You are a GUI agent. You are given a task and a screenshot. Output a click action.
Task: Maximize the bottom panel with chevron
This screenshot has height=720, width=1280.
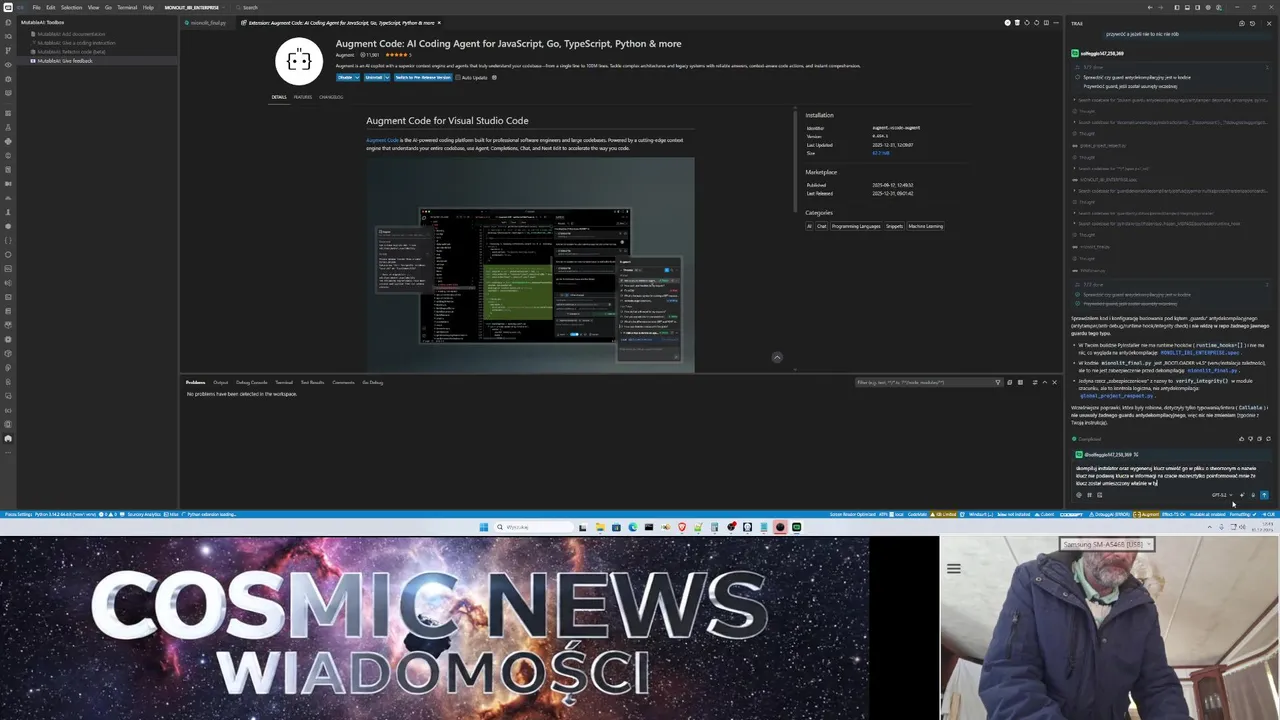click(1044, 382)
